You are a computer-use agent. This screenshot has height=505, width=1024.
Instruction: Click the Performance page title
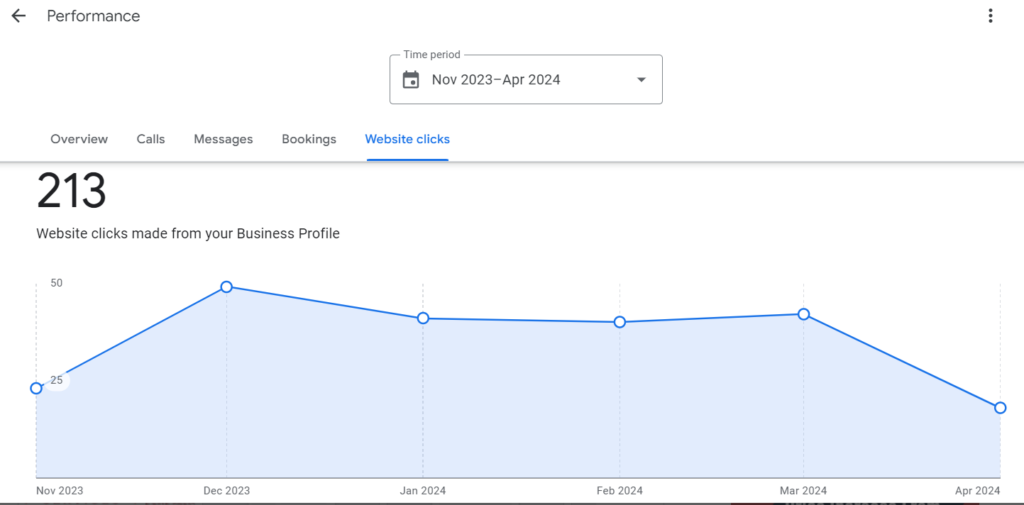pyautogui.click(x=93, y=16)
